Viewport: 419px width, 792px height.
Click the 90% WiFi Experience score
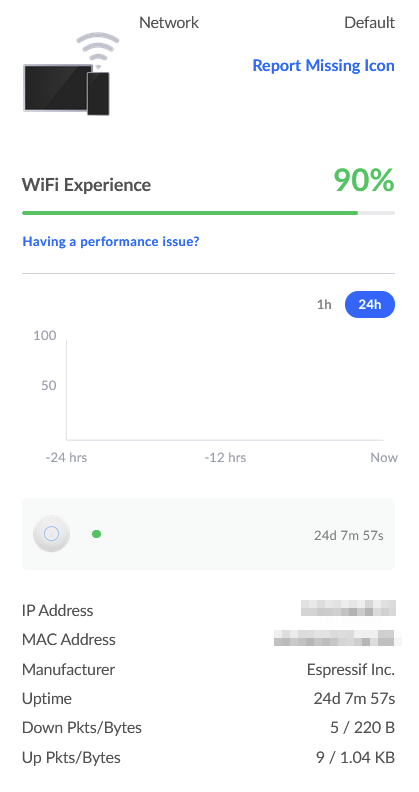tap(363, 180)
